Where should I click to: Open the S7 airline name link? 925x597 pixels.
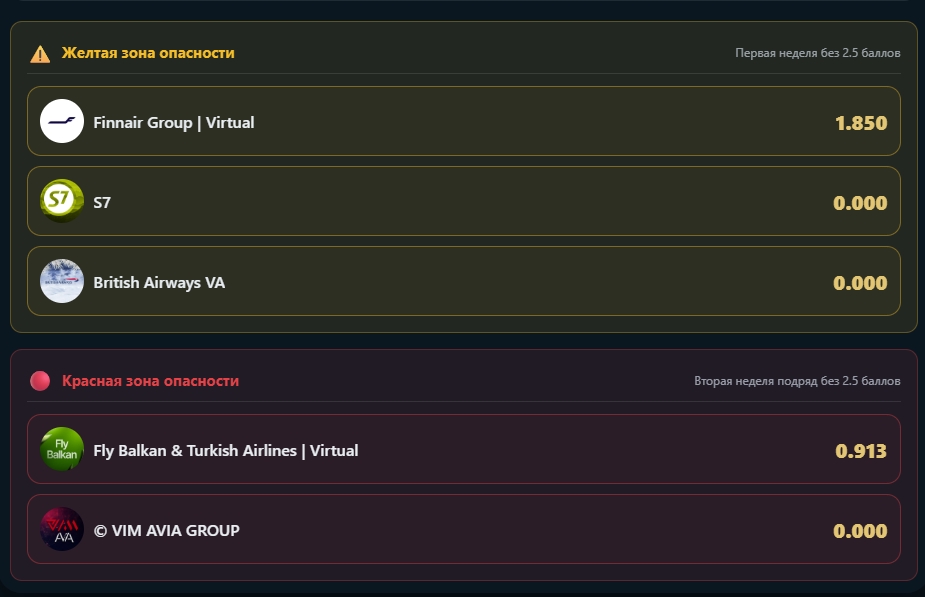[102, 203]
